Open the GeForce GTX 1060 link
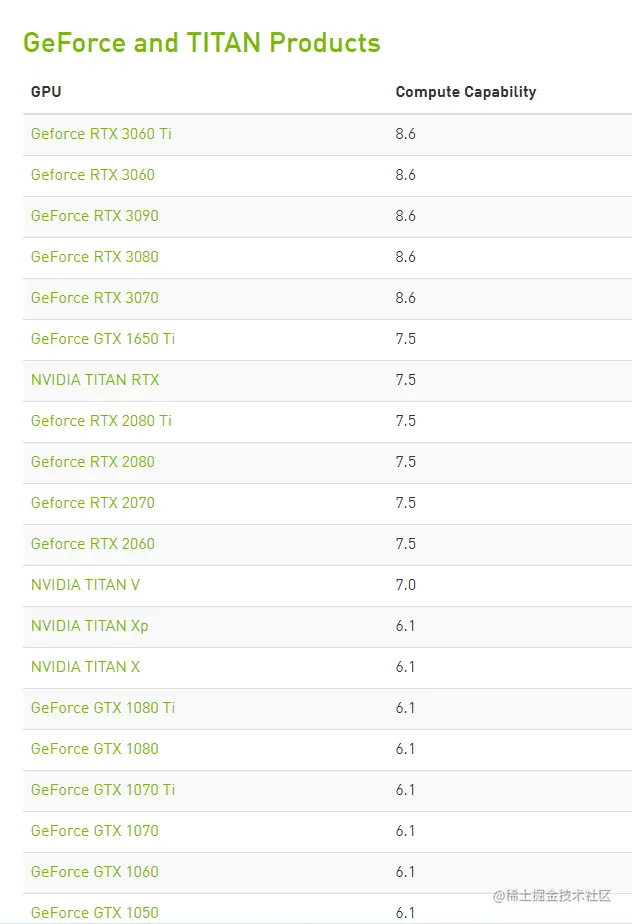This screenshot has height=924, width=632. point(95,872)
